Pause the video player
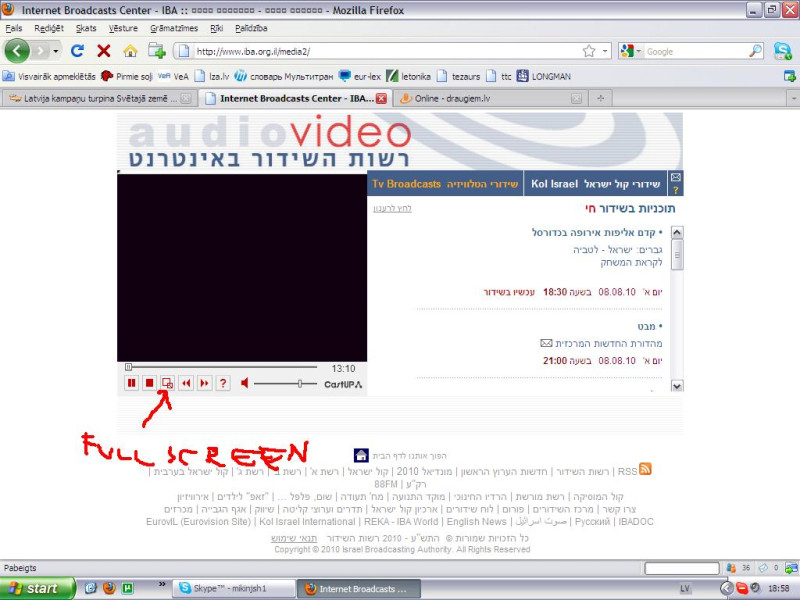 (132, 383)
